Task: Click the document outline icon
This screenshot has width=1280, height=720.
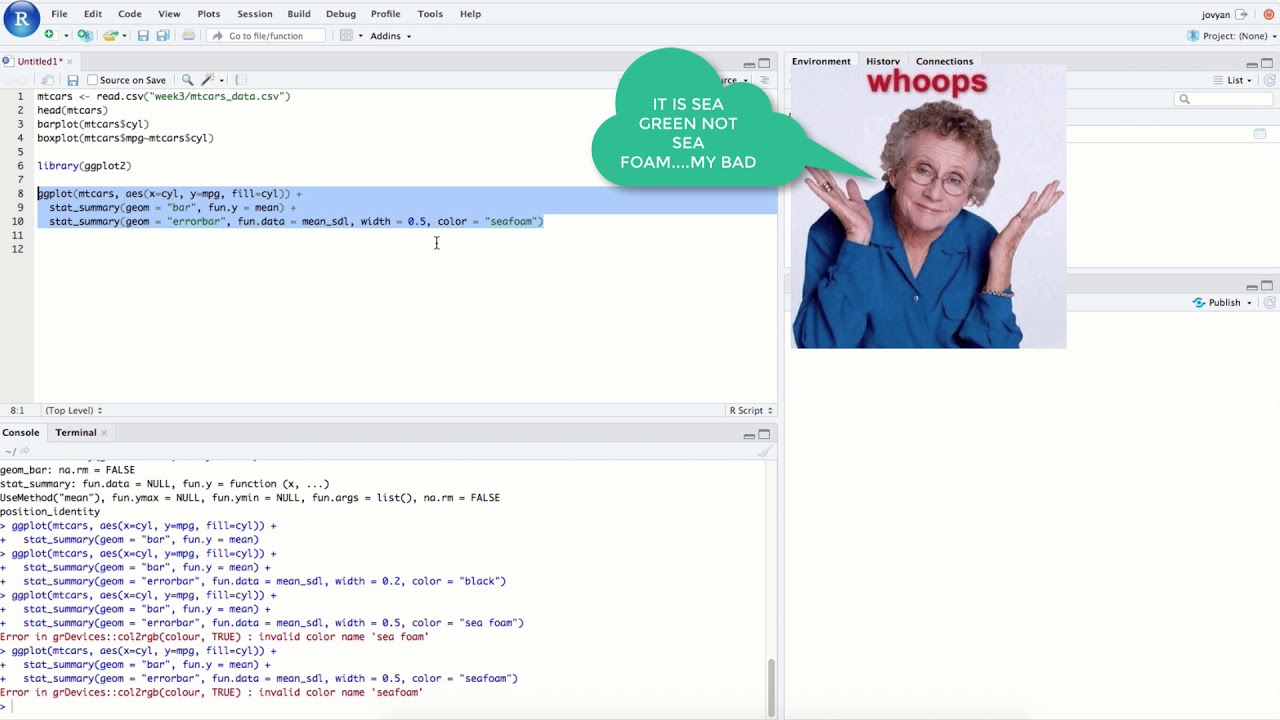Action: tap(765, 80)
